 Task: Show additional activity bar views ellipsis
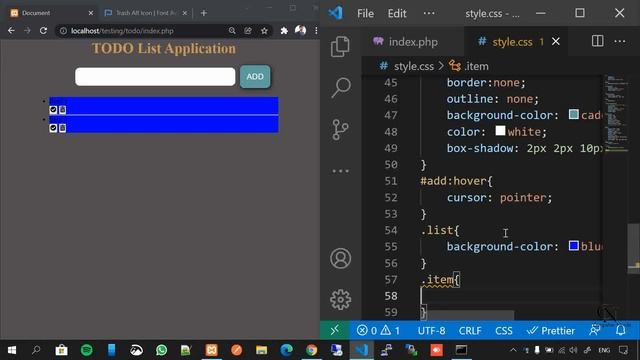[340, 171]
